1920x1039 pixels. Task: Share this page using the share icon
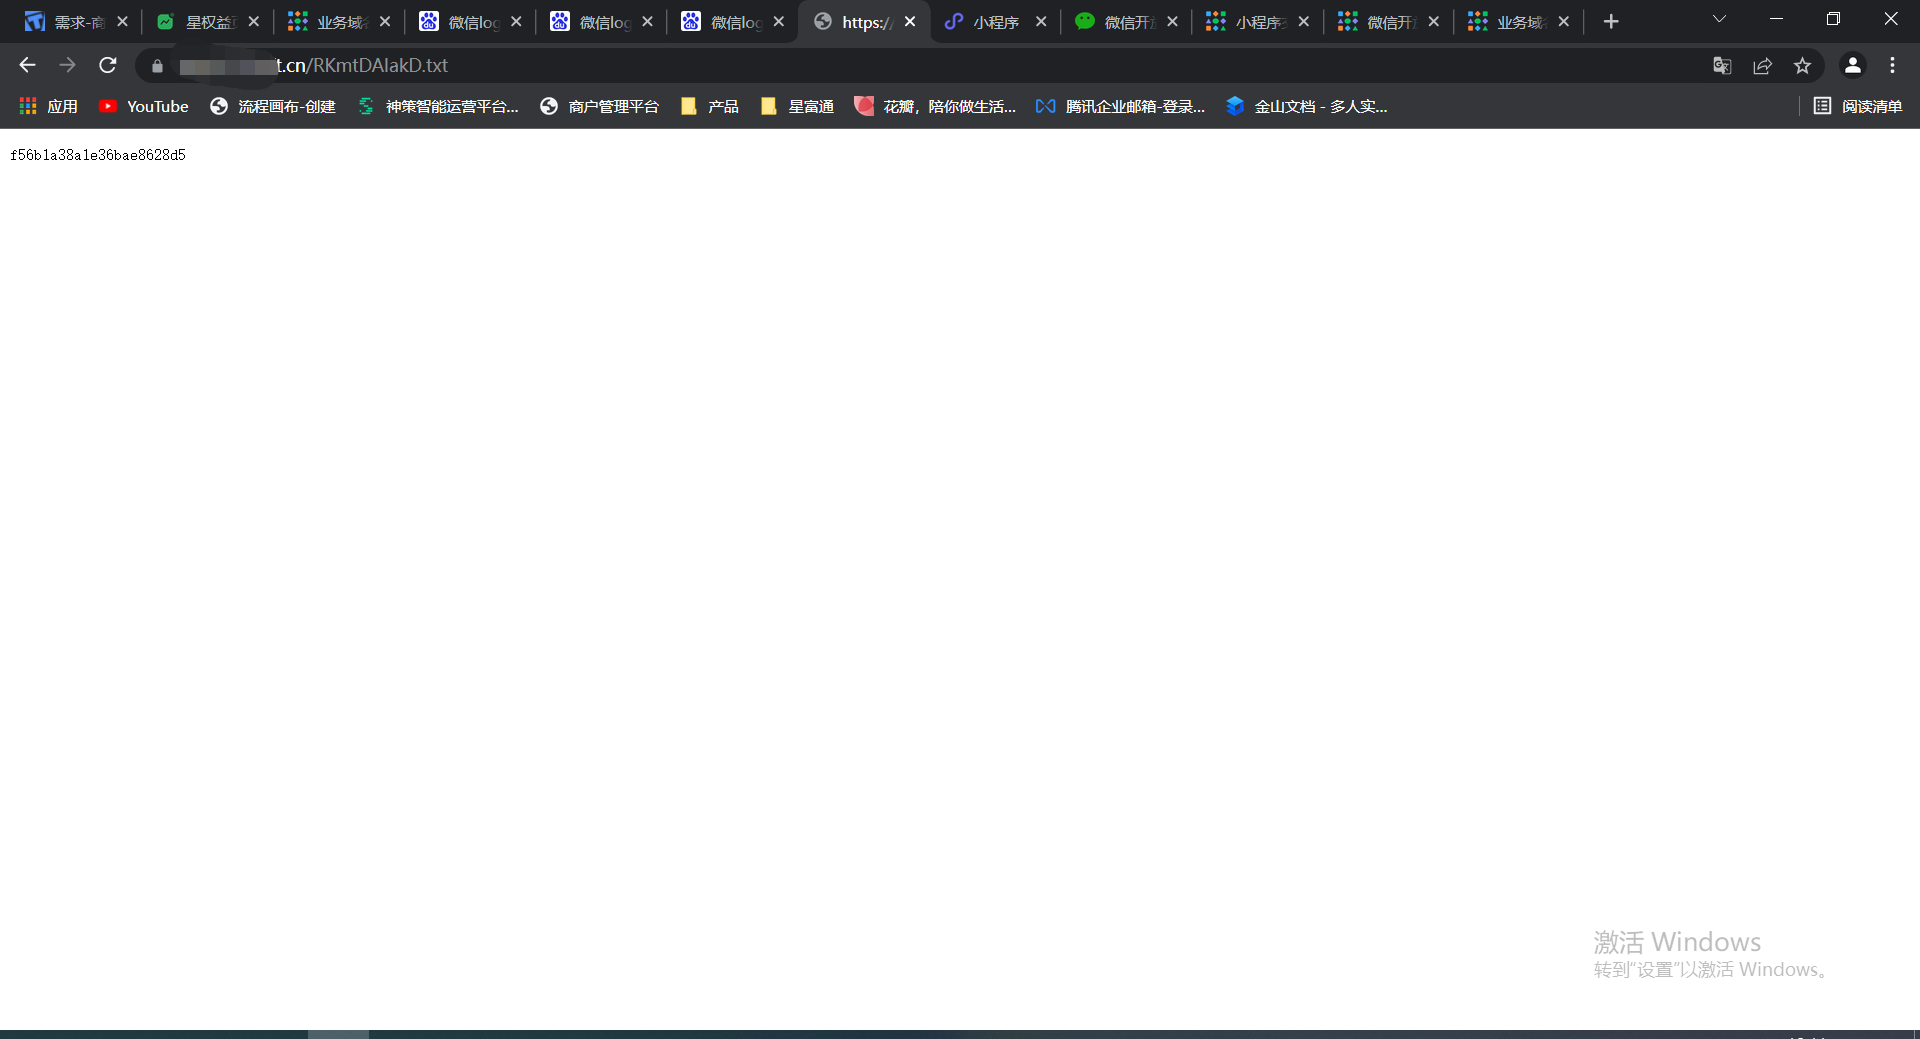coord(1762,66)
